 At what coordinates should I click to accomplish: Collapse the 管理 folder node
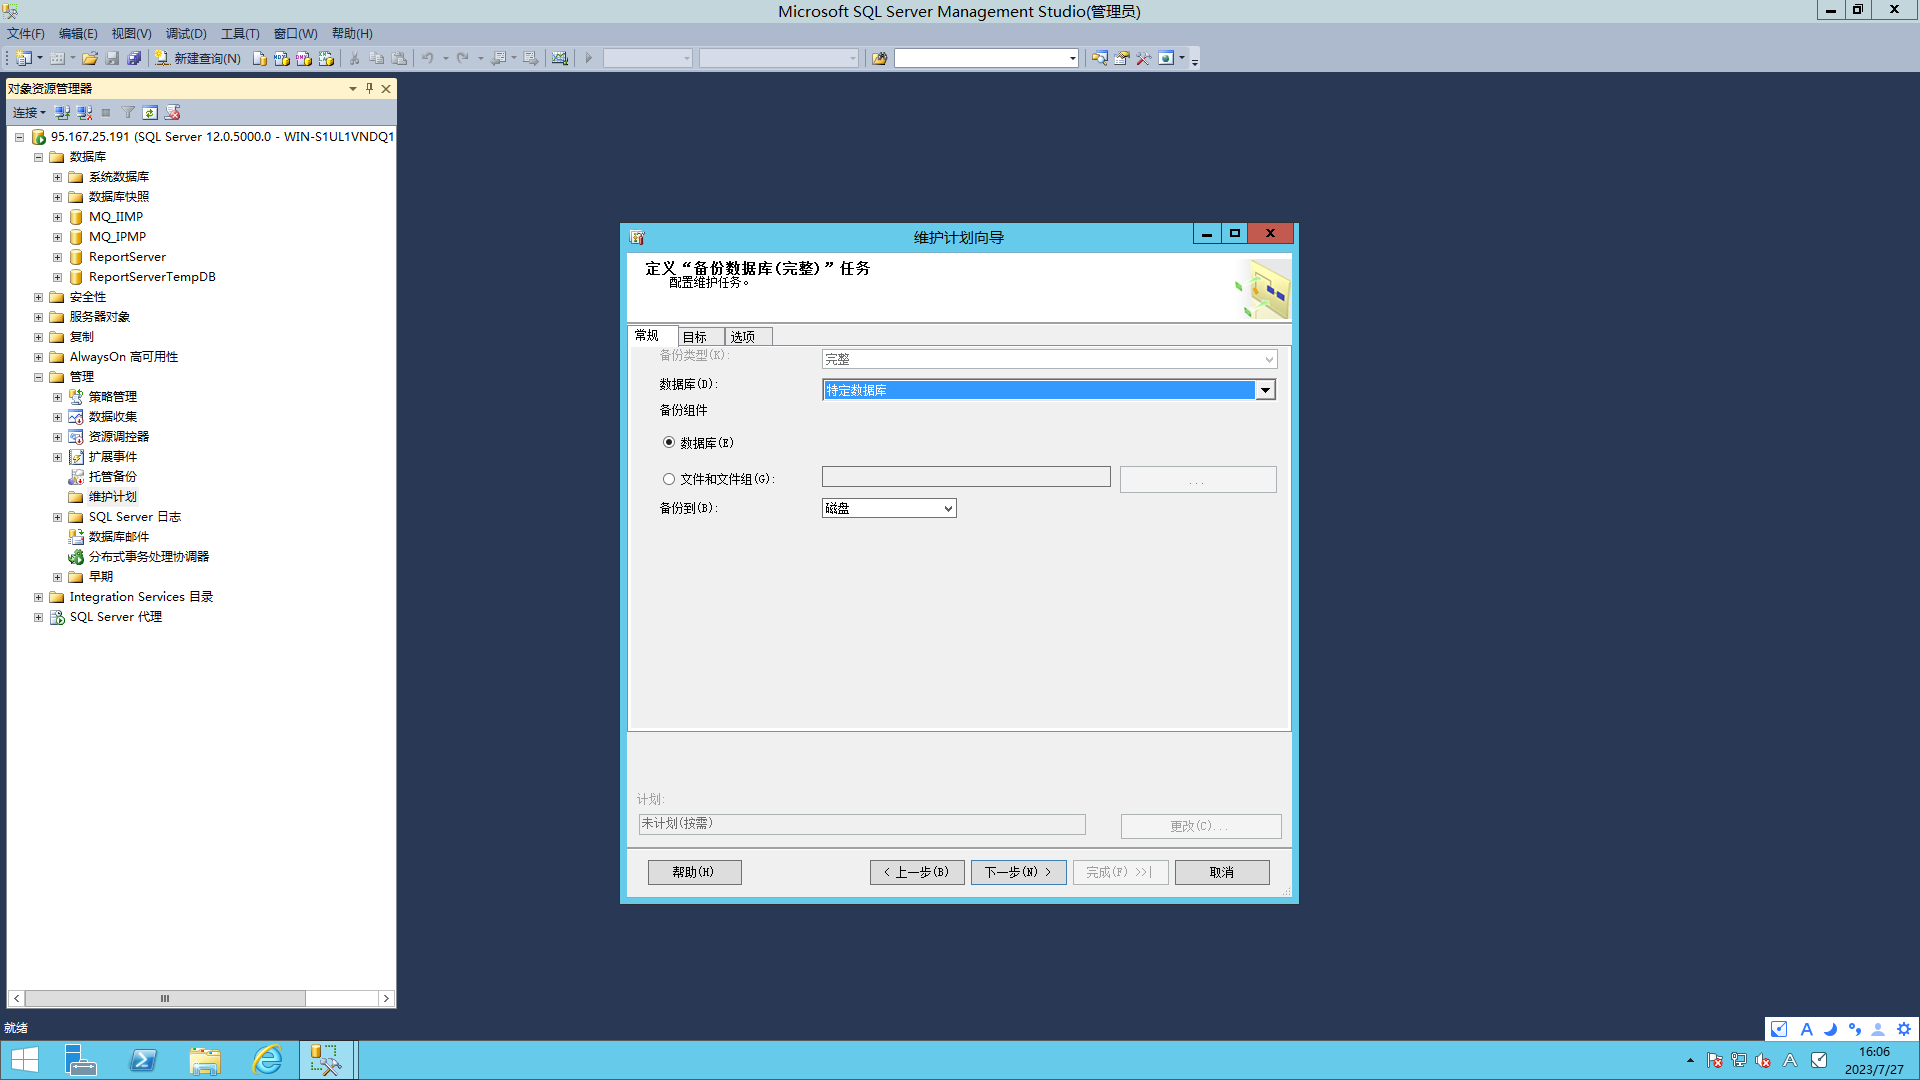pyautogui.click(x=38, y=377)
